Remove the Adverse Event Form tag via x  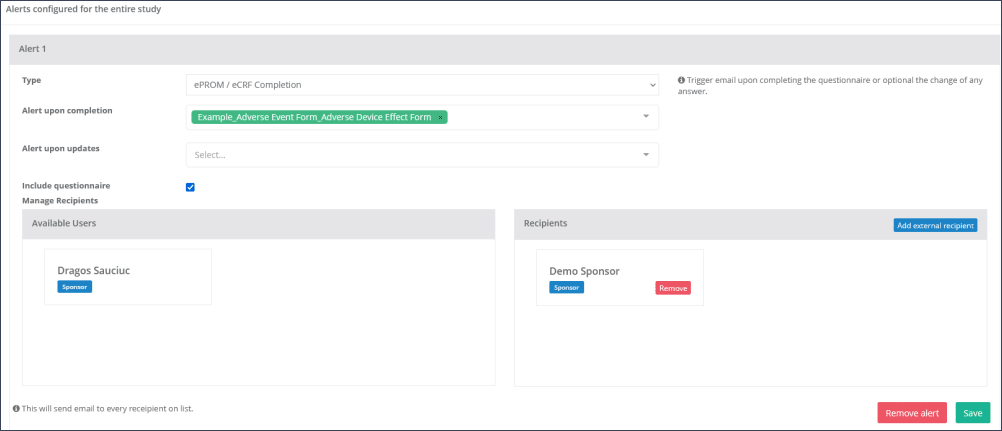[440, 117]
